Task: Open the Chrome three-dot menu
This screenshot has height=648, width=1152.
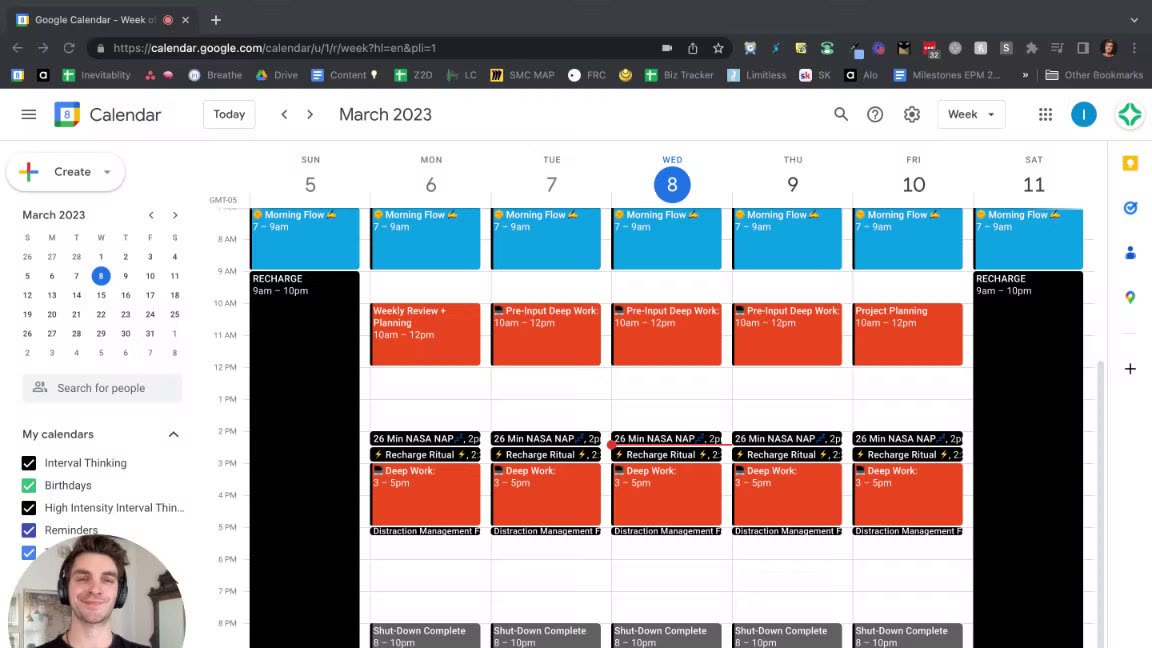Action: click(x=1134, y=48)
